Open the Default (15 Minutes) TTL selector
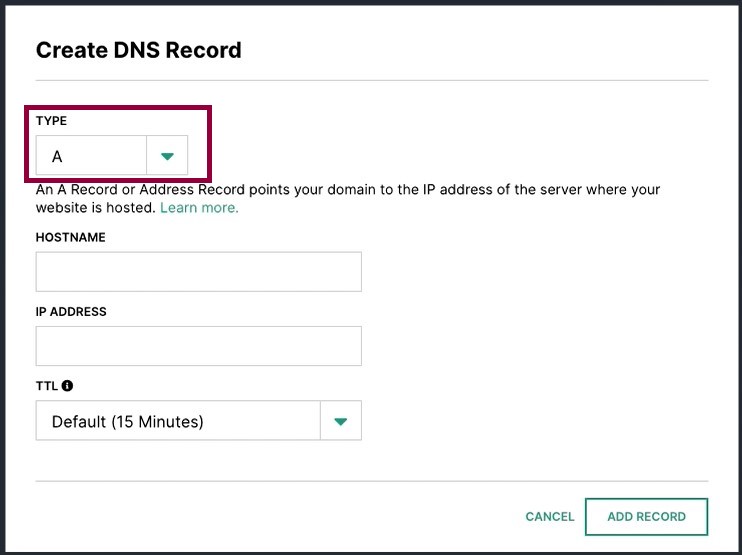742x555 pixels. coord(199,421)
